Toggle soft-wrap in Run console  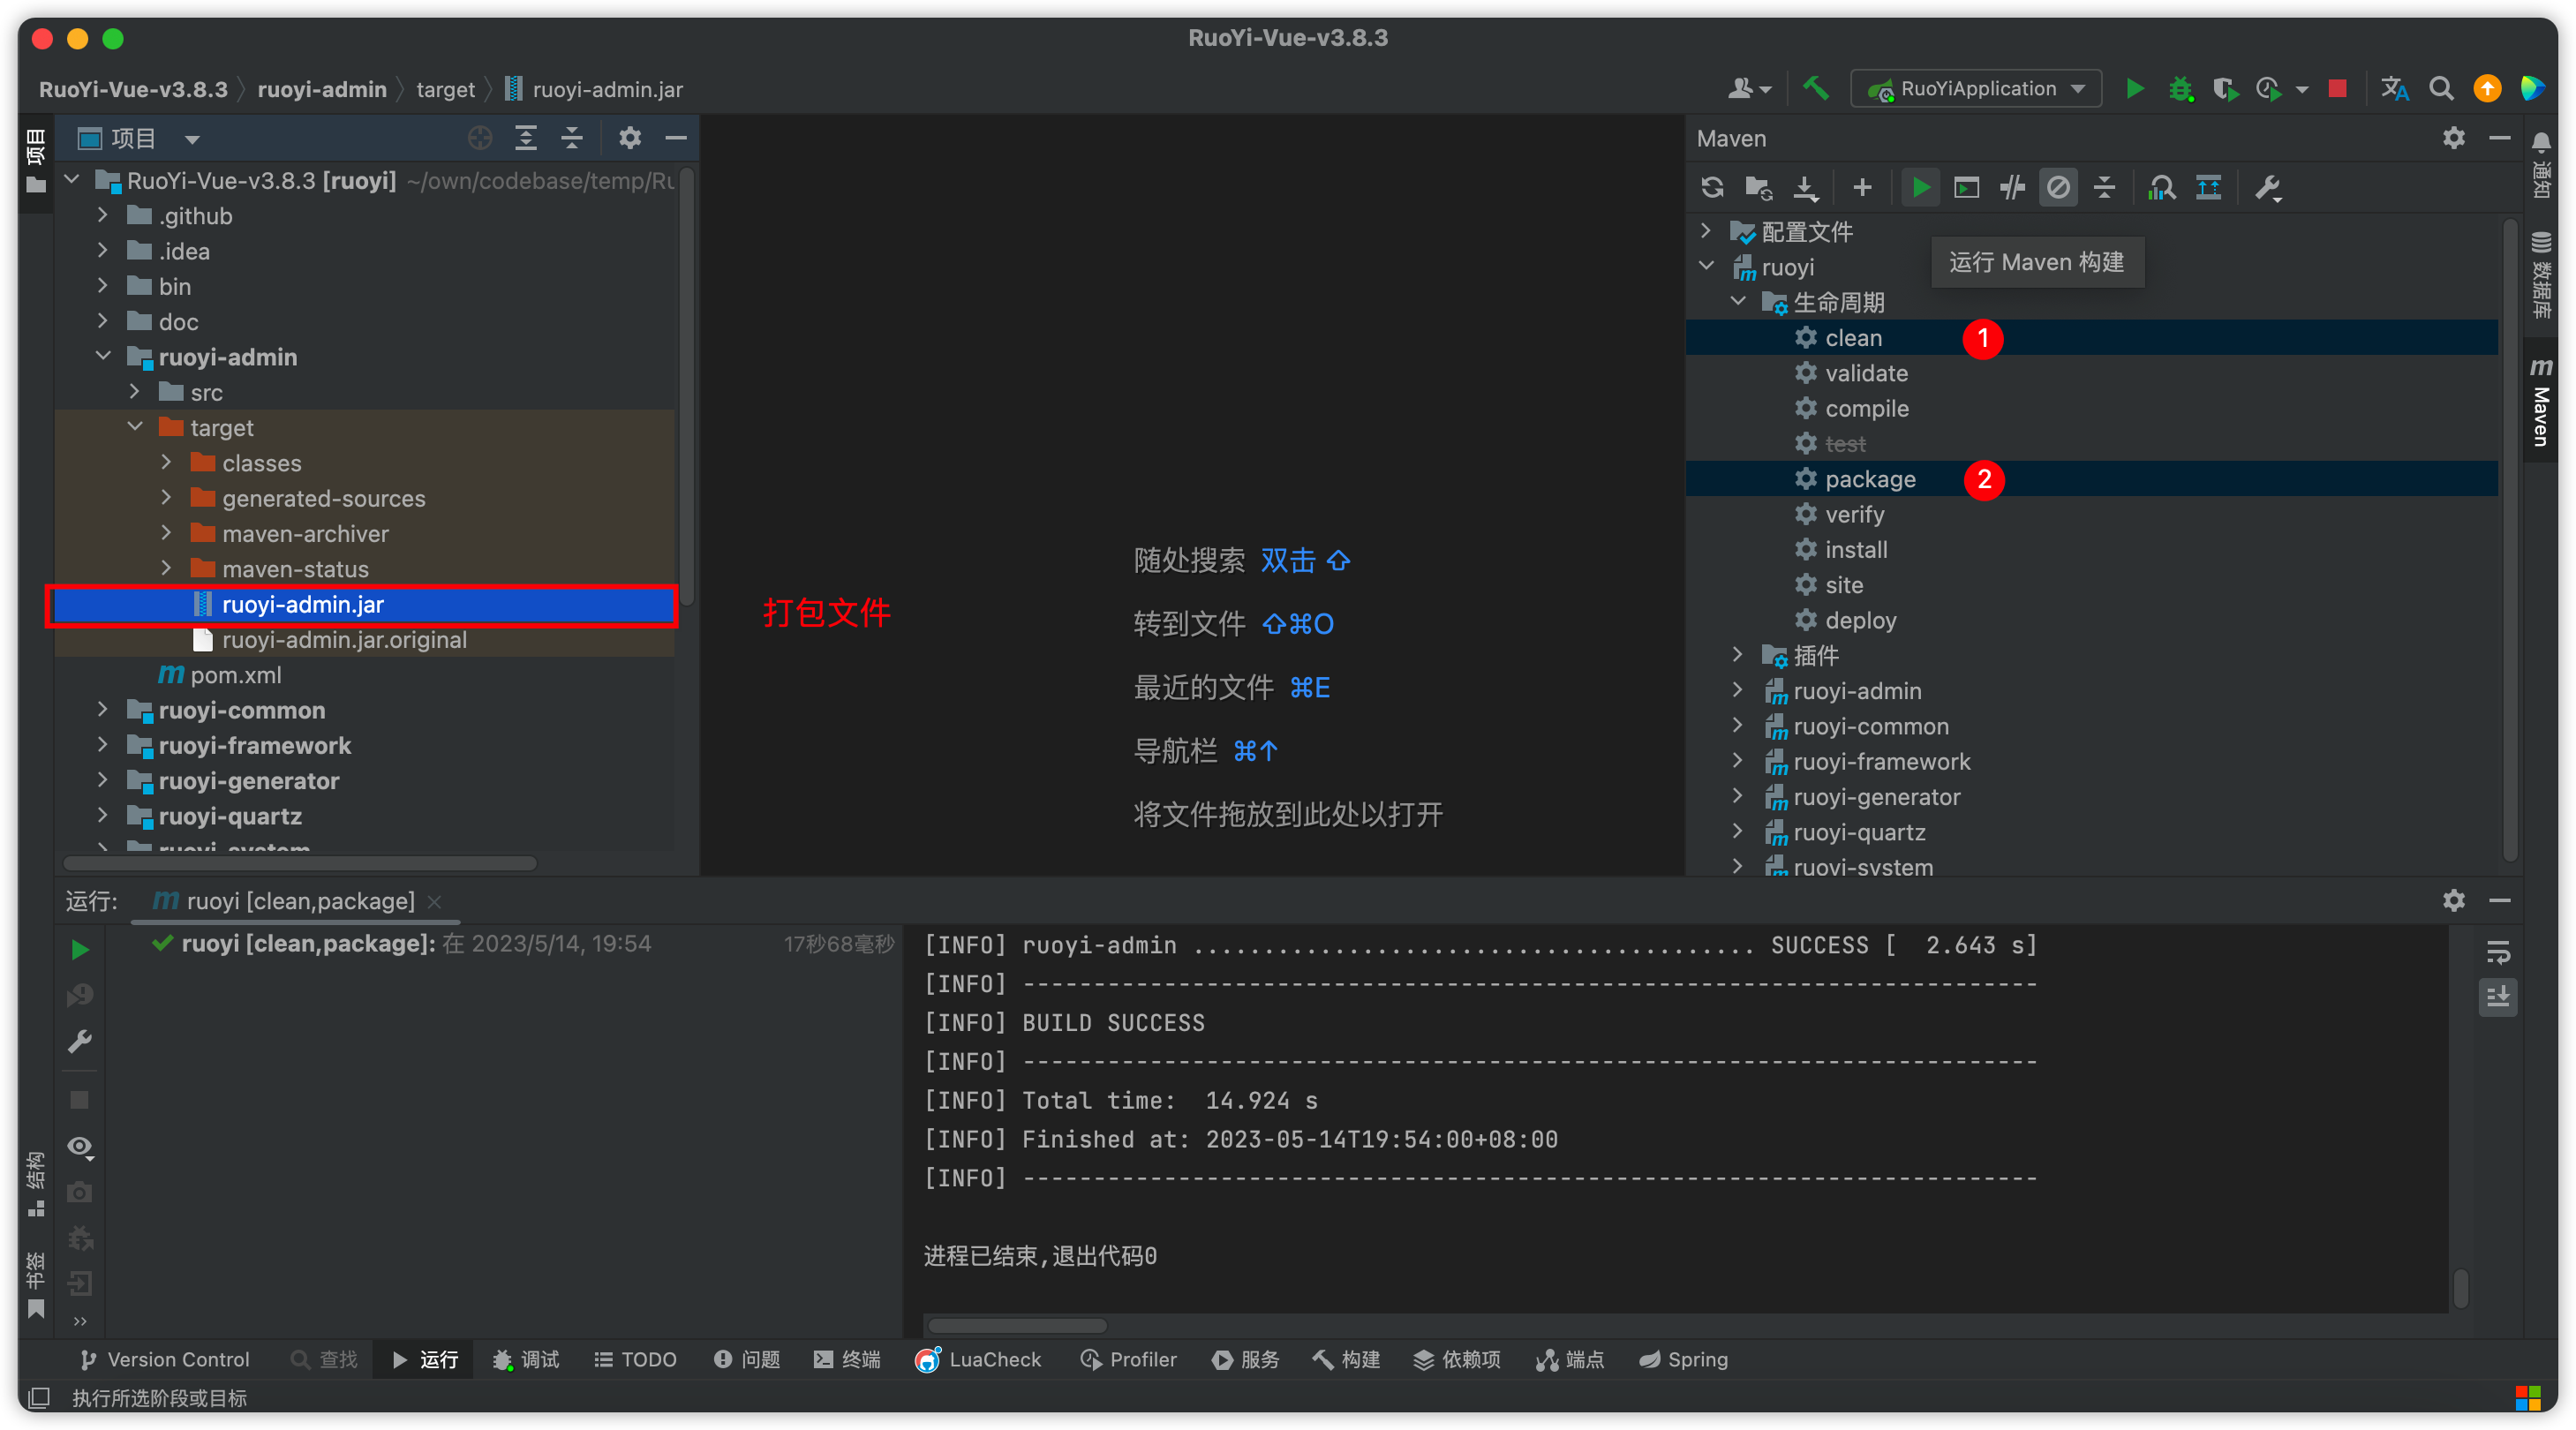pos(2497,952)
